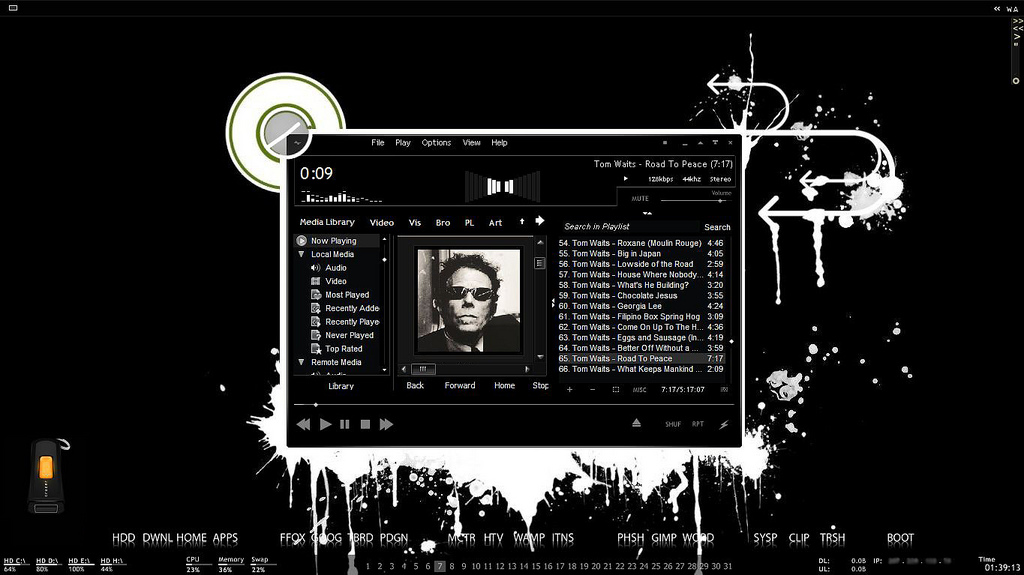Select Most Played in library tree

(347, 295)
